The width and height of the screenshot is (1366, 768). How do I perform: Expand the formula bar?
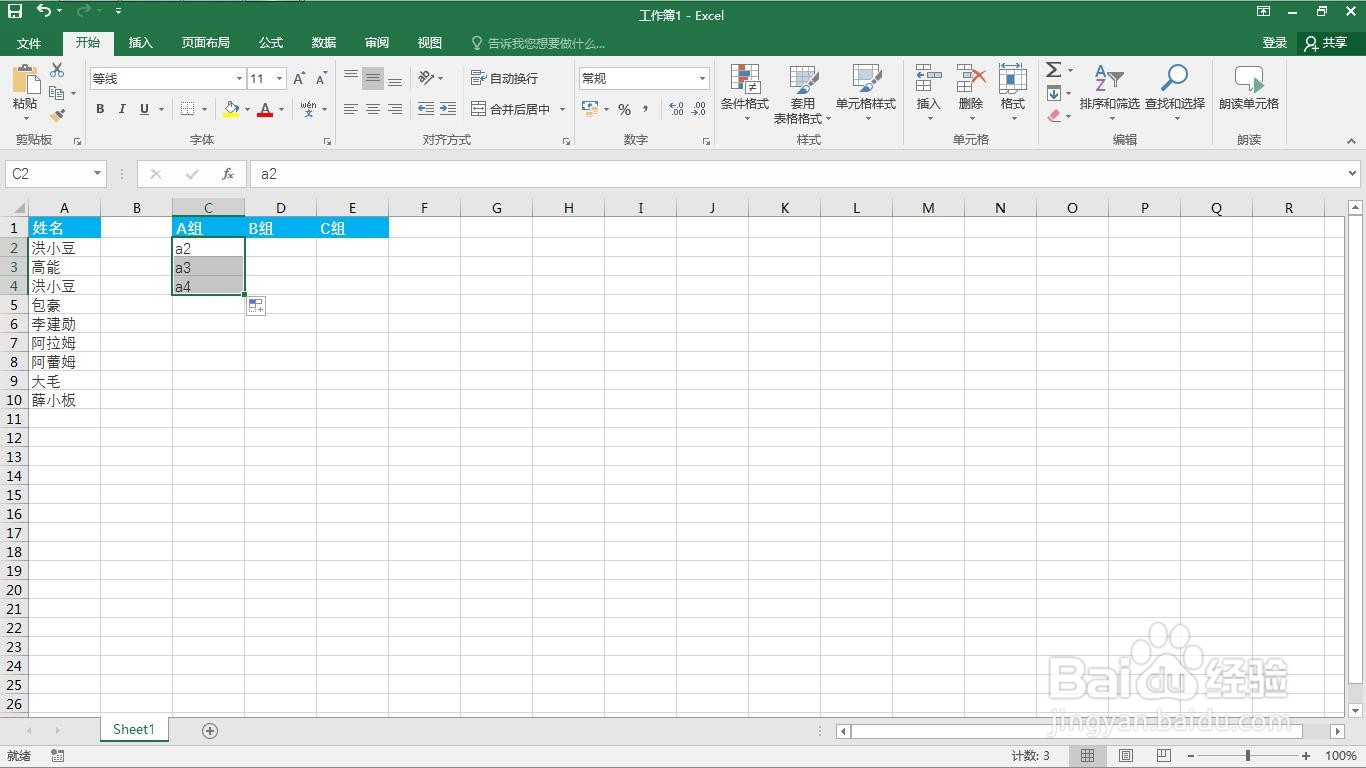pos(1353,174)
